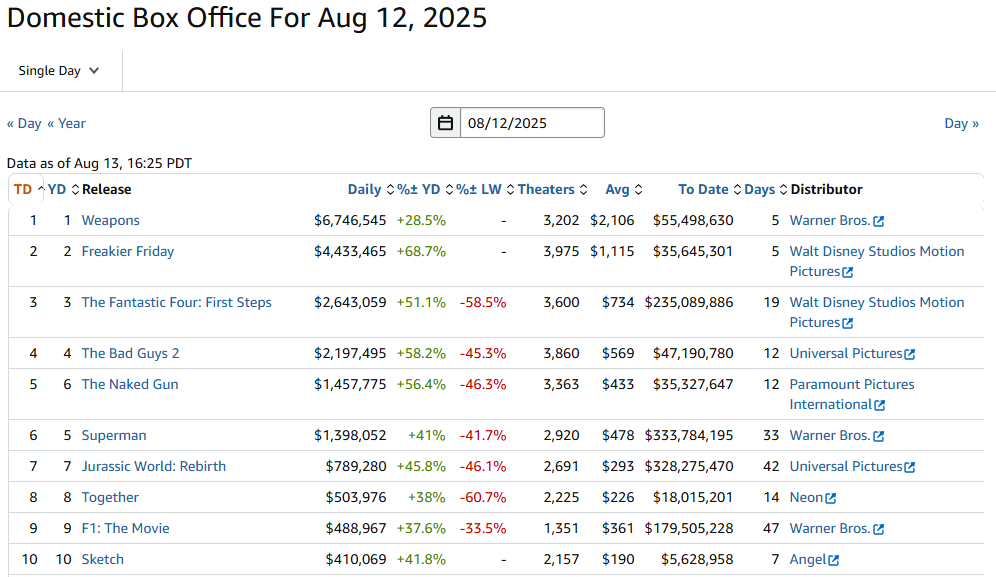Click Superman to-date total $333,784,195

click(689, 435)
